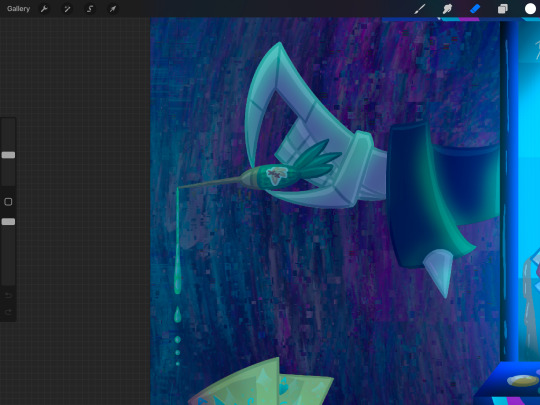Select the Paint brush tool
This screenshot has width=540, height=405.
(x=419, y=9)
